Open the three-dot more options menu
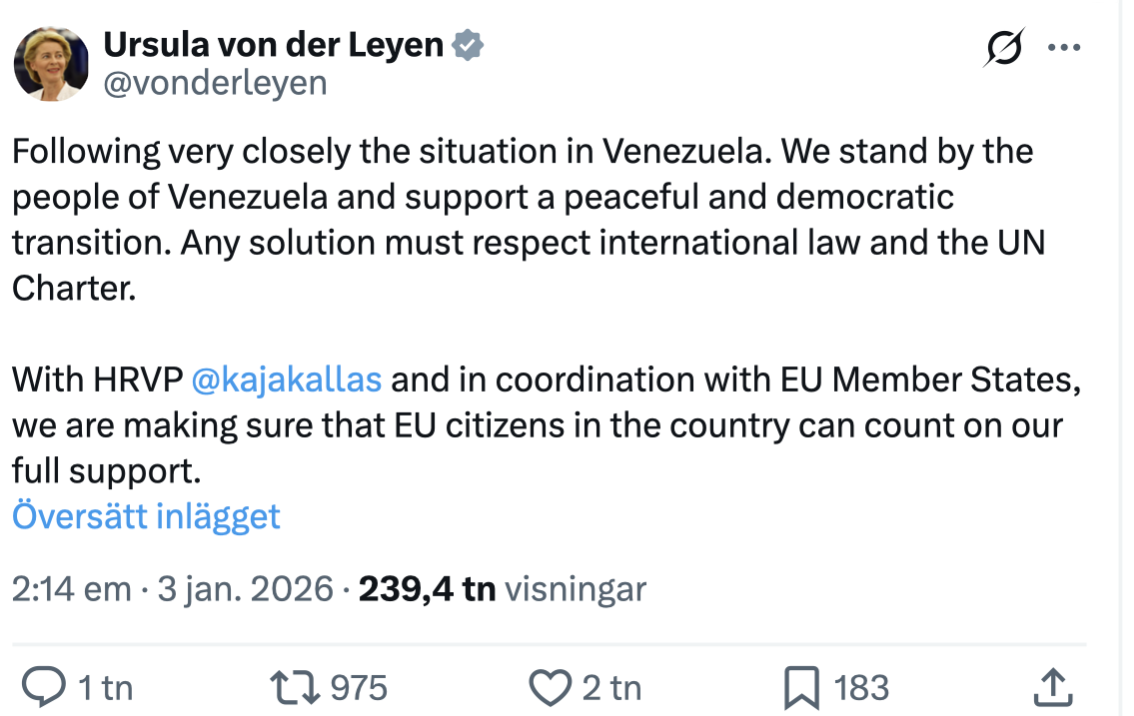This screenshot has height=716, width=1134. [x=1064, y=47]
